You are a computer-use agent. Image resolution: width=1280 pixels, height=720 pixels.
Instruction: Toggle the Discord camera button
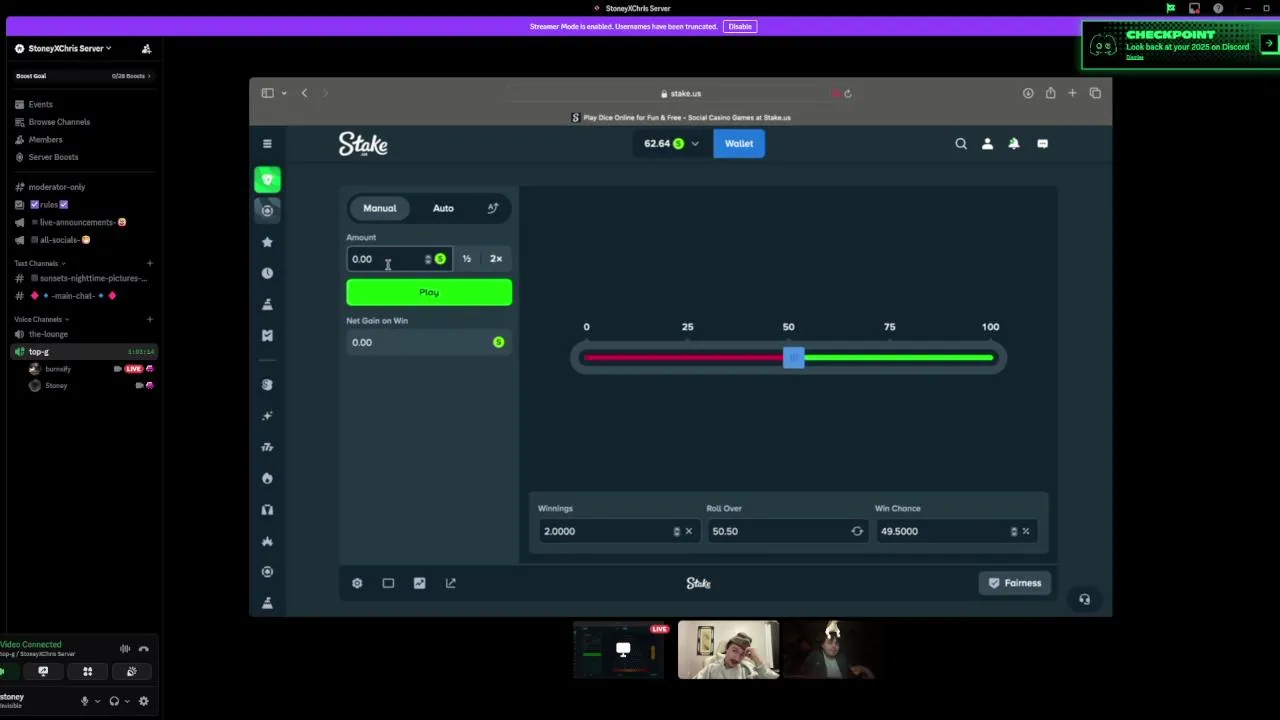(x=4, y=672)
